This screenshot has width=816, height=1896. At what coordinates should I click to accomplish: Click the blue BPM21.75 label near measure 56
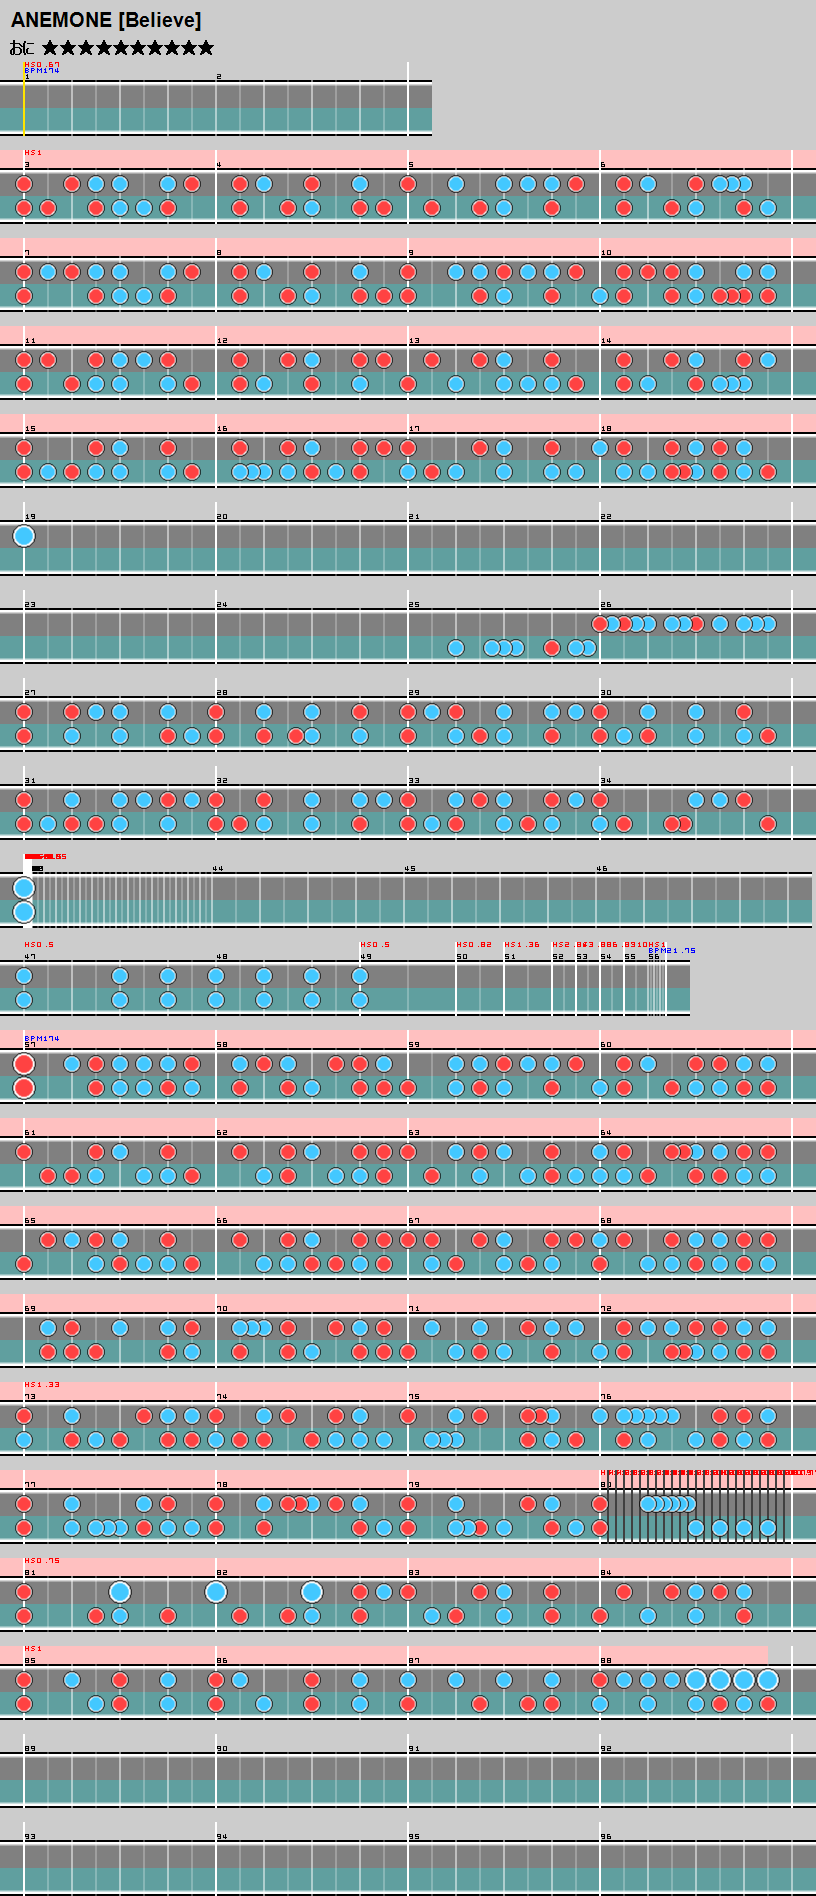point(672,951)
